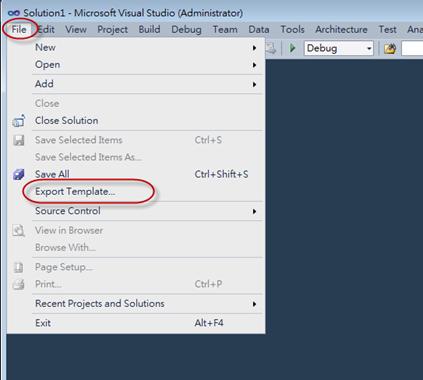Click the Visual Studio infinity logo icon
Screen dimensions: 423x380
tap(14, 13)
